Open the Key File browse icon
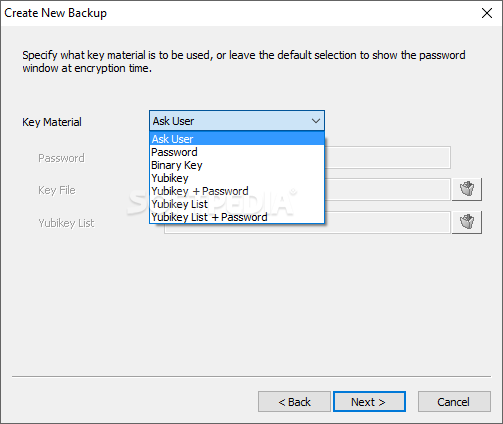This screenshot has height=424, width=503. tap(467, 189)
